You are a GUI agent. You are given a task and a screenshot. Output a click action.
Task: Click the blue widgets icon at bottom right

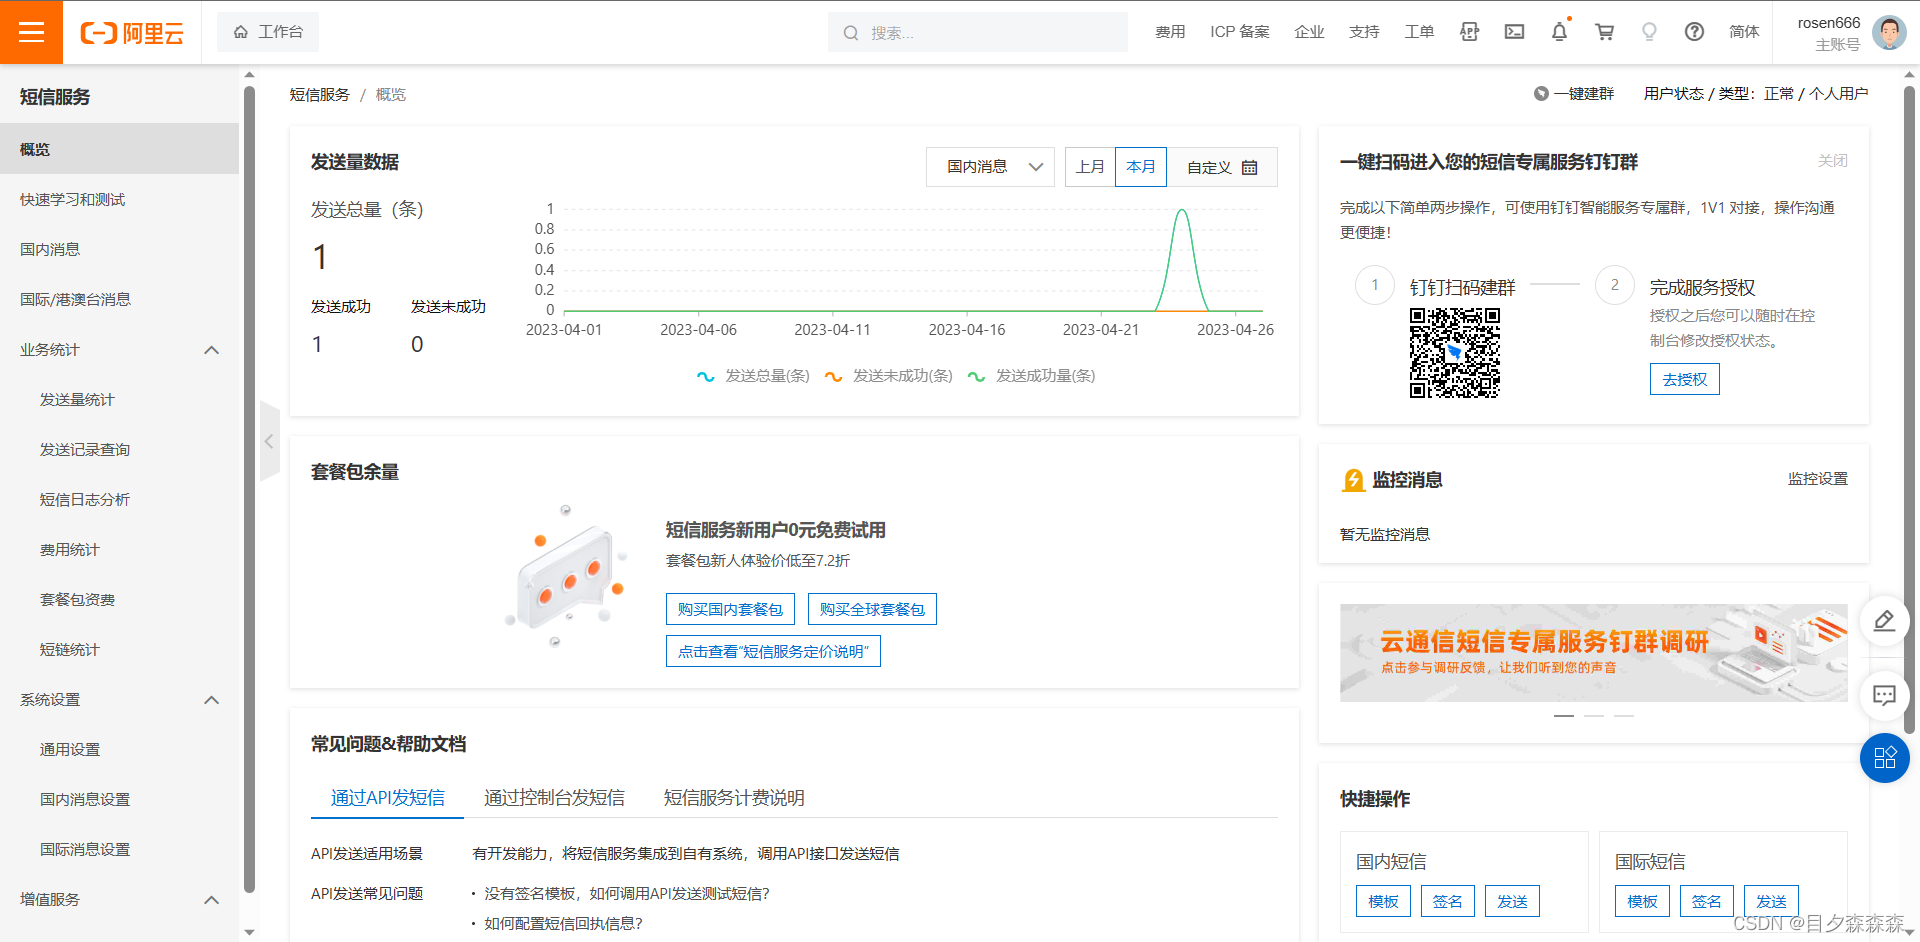[1884, 758]
